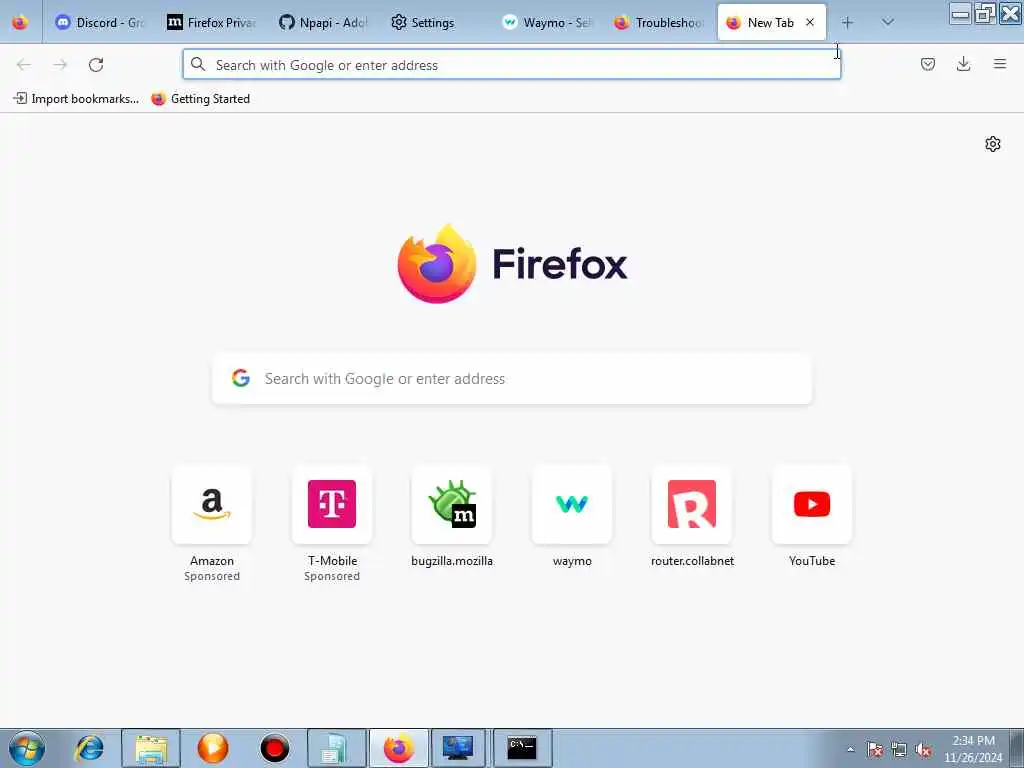Open the Firefox application menu
Image resolution: width=1024 pixels, height=768 pixels.
coord(1000,64)
